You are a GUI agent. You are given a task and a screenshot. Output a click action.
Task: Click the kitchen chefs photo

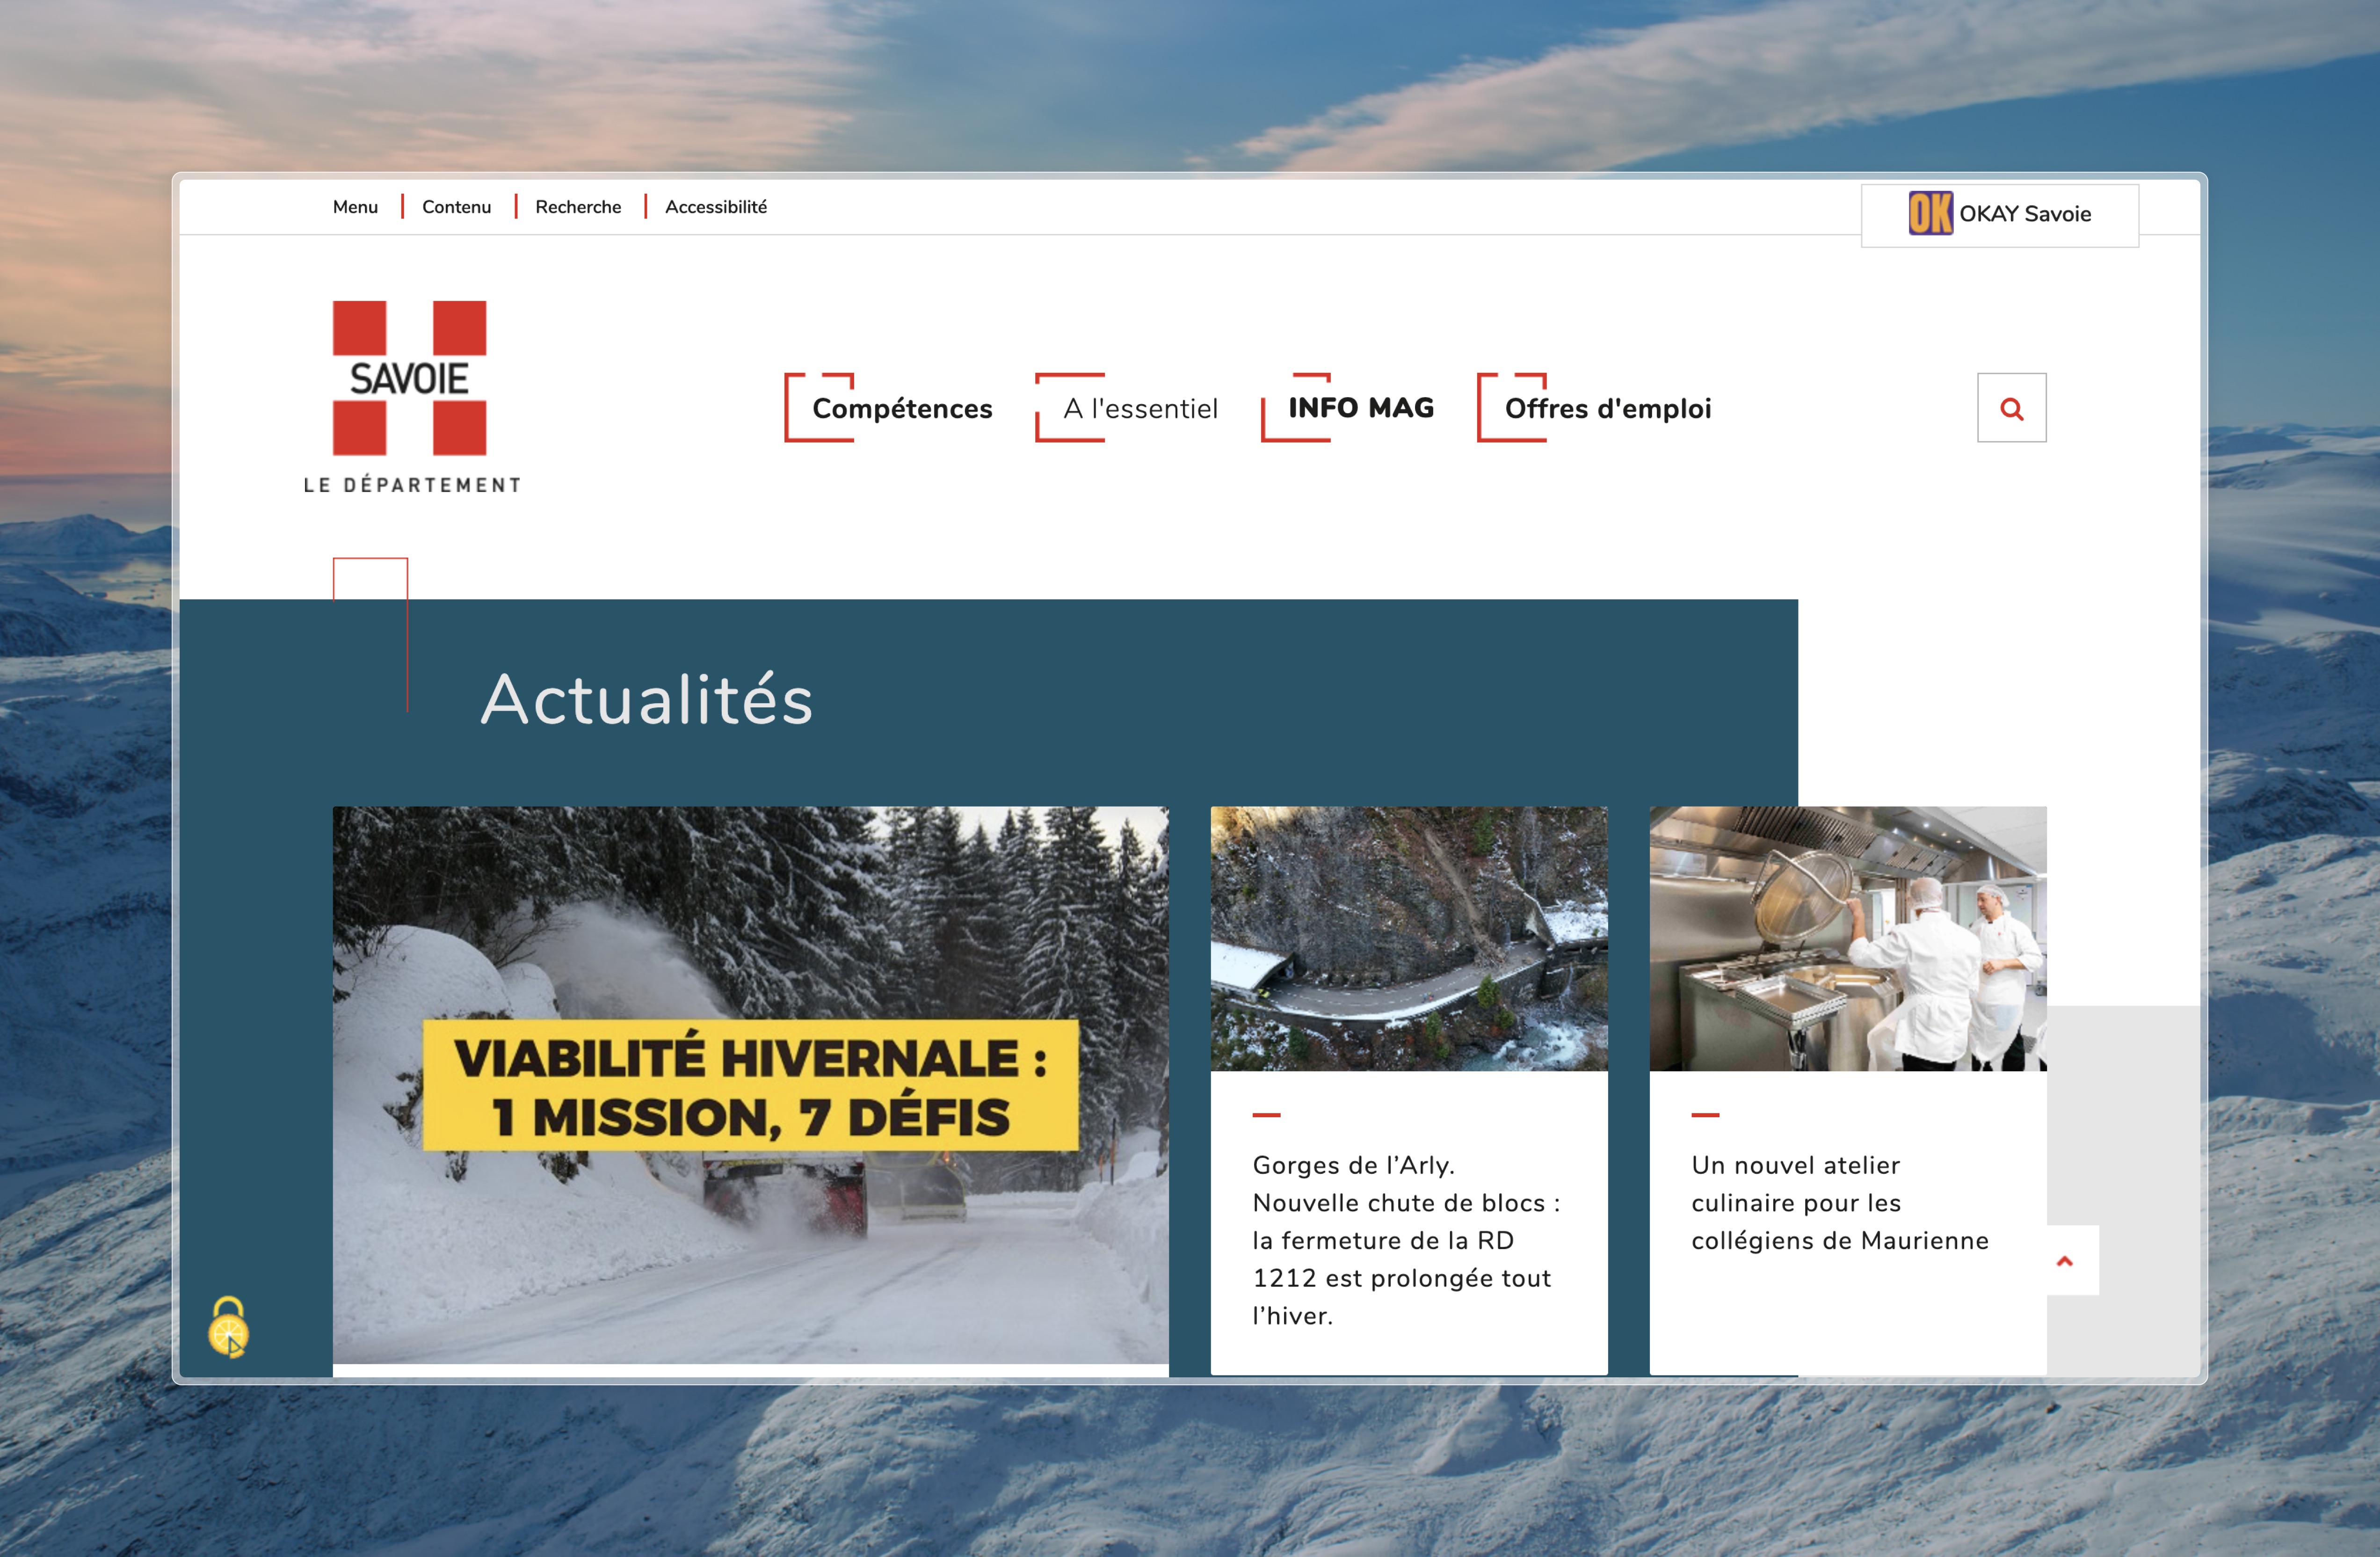[x=1847, y=938]
